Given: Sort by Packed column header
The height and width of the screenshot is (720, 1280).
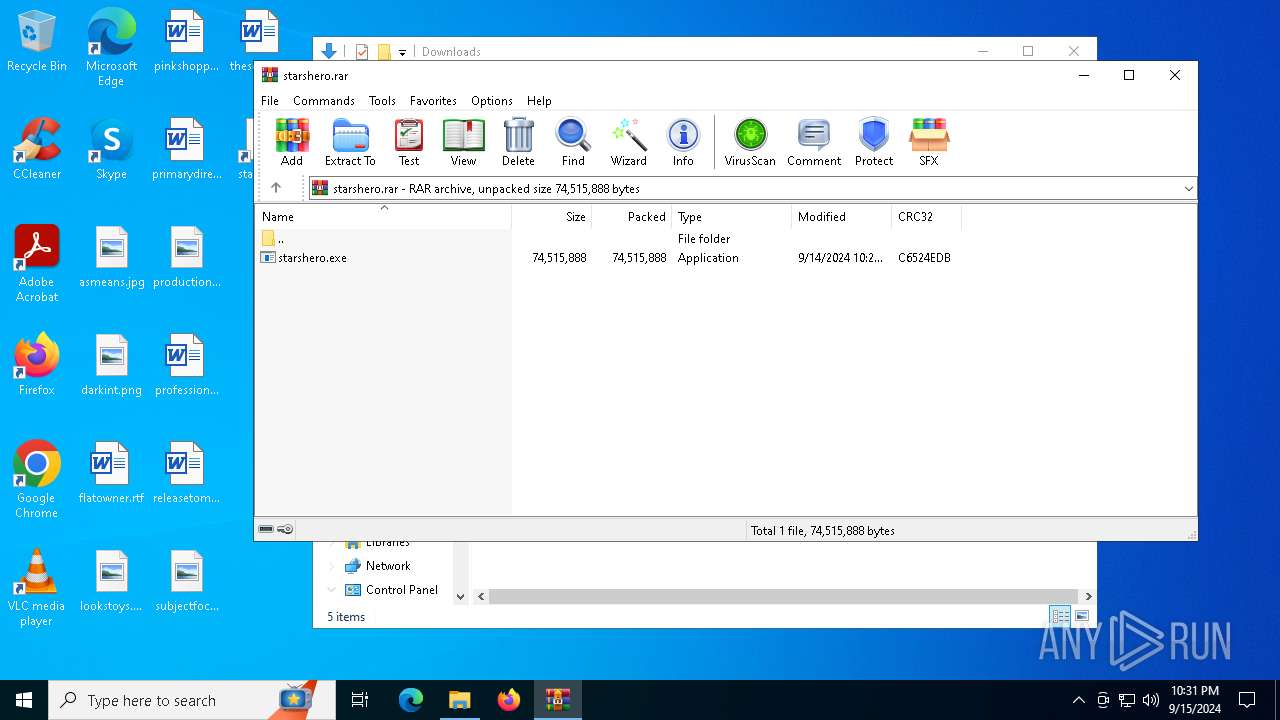Looking at the screenshot, I should click(x=632, y=216).
